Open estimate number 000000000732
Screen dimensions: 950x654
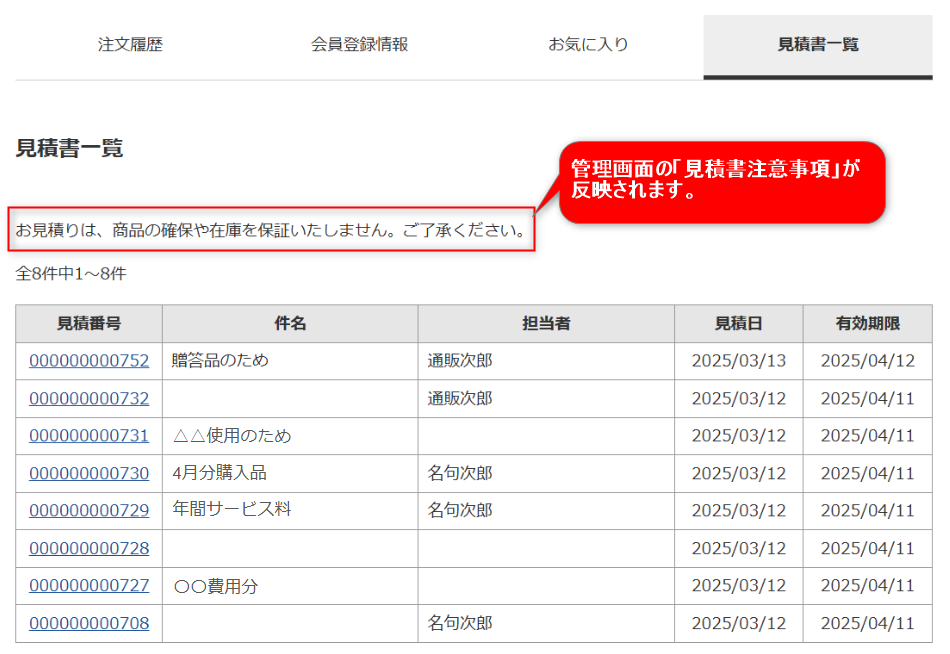click(89, 398)
